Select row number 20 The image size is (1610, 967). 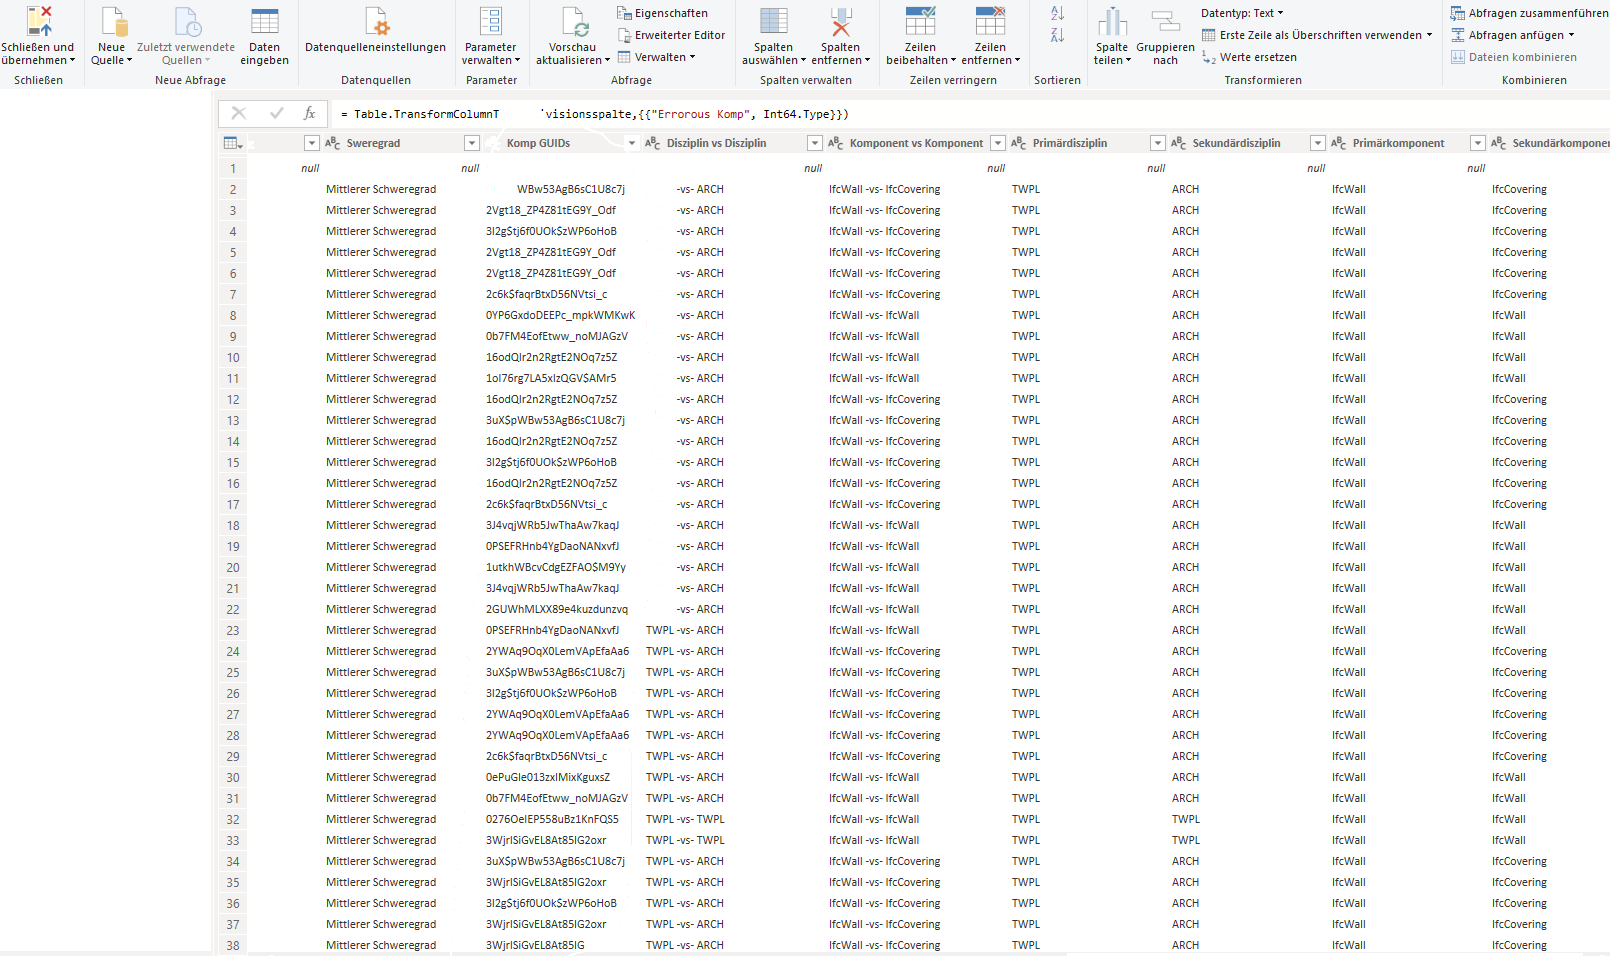click(x=233, y=567)
